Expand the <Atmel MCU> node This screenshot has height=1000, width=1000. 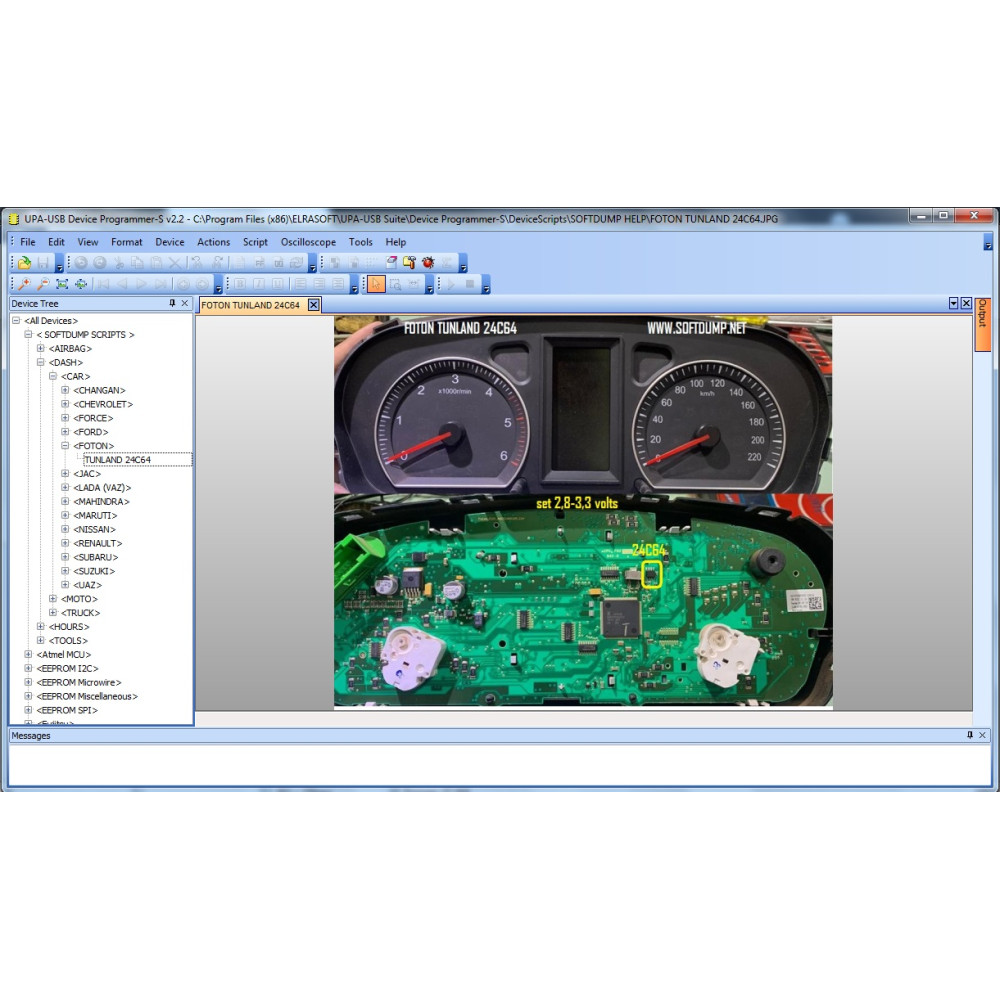tap(28, 654)
